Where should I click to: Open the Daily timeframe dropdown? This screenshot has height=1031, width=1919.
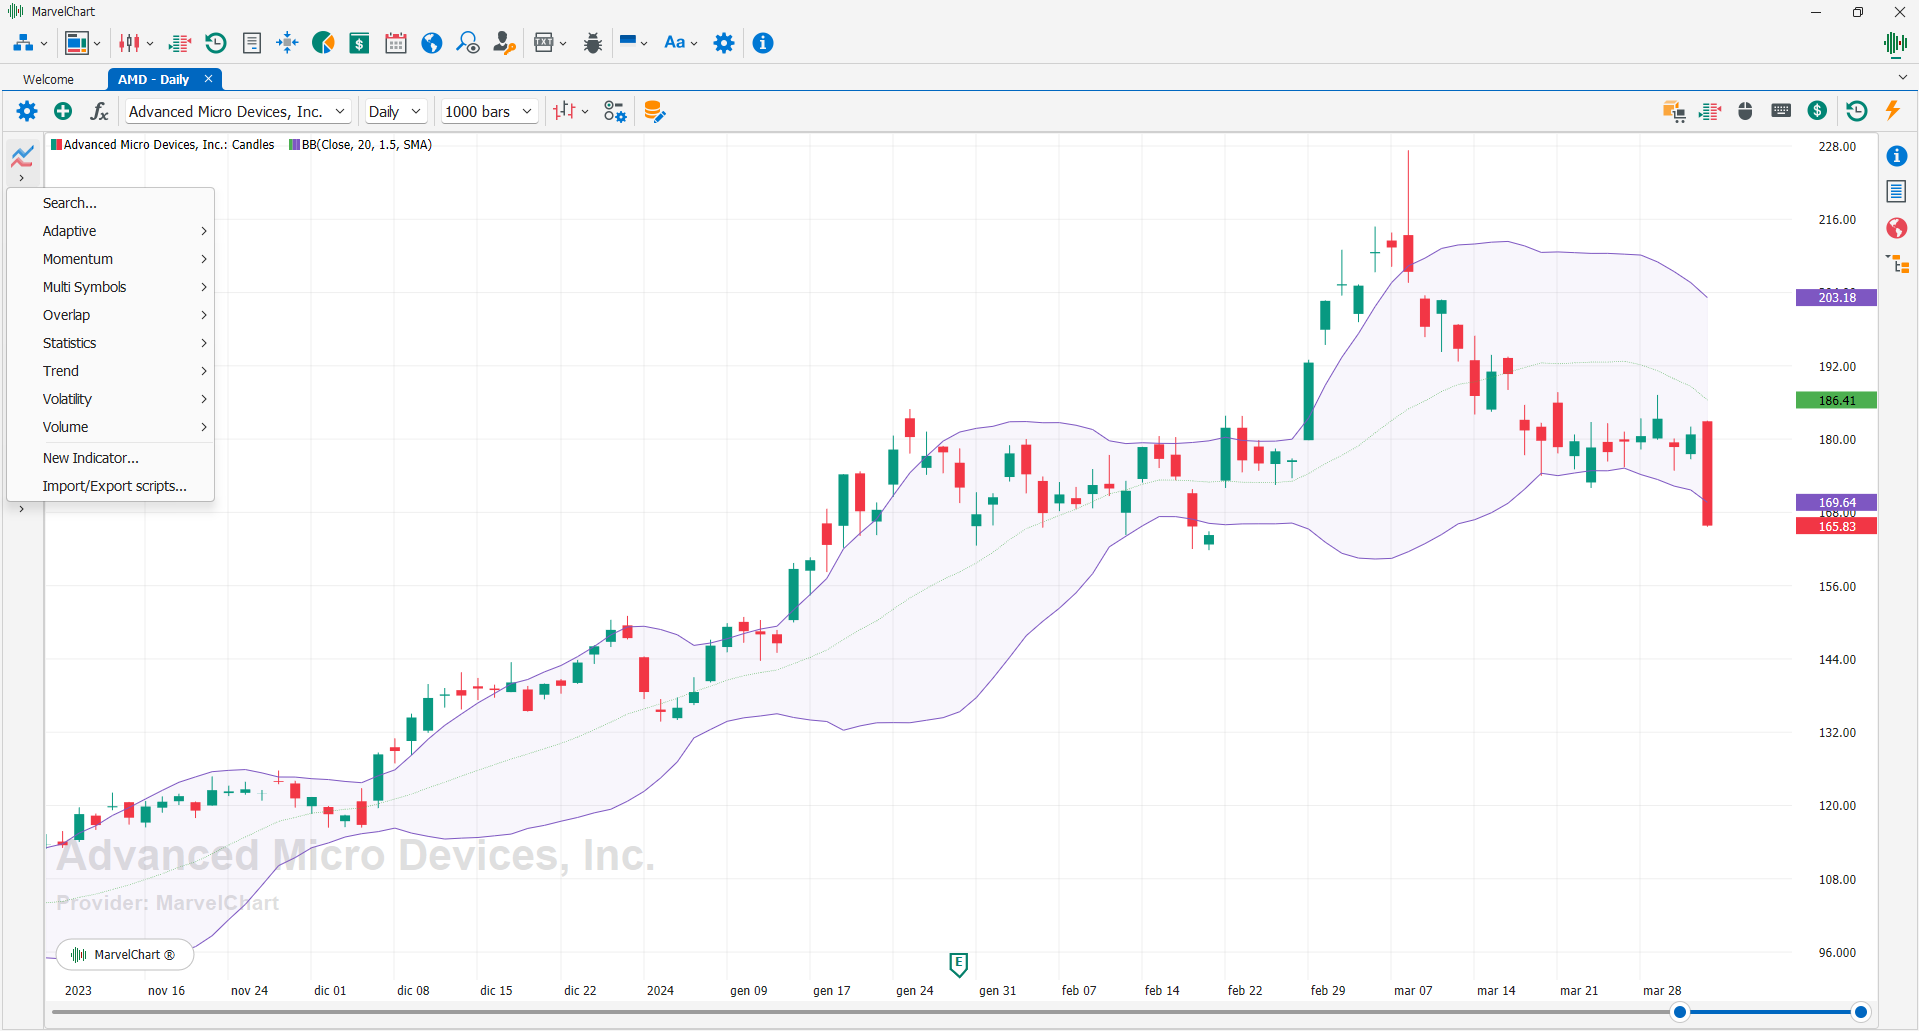(x=395, y=111)
